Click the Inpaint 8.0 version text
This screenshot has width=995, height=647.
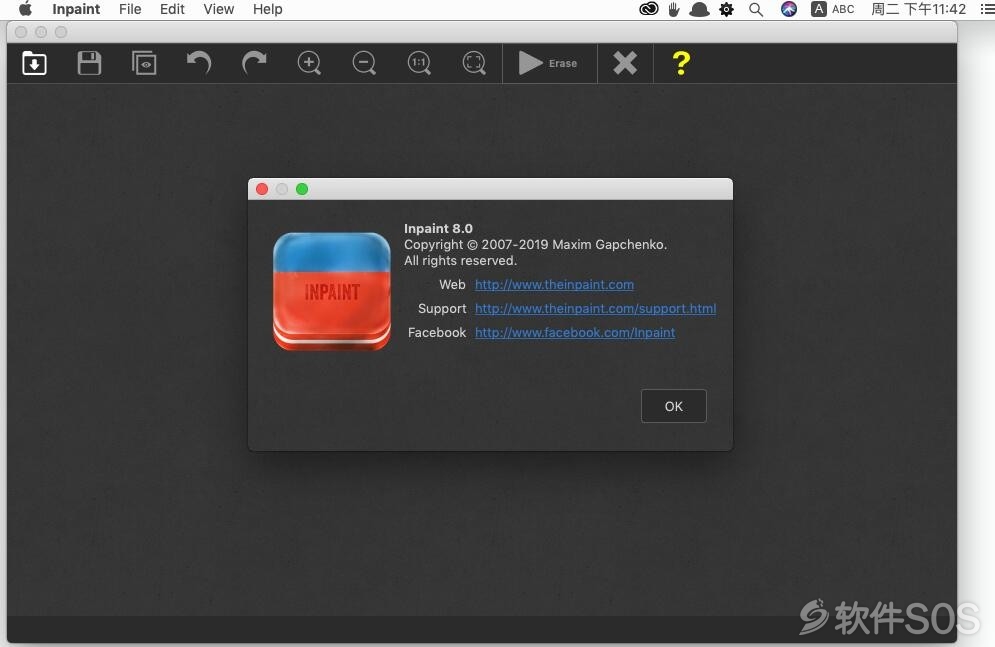click(438, 228)
